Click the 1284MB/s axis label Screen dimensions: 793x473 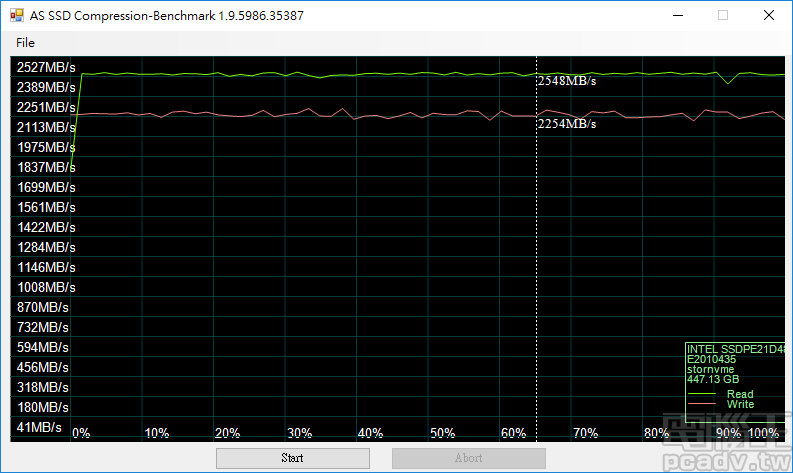click(x=46, y=247)
